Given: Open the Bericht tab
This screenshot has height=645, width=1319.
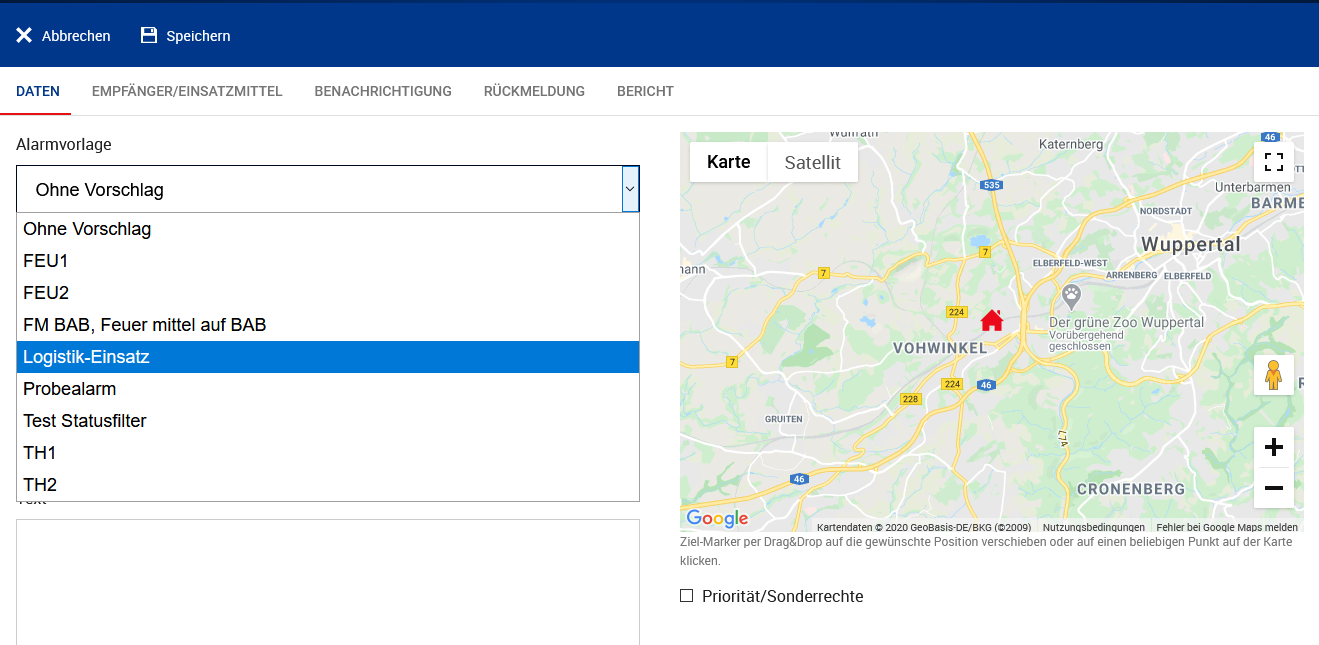Looking at the screenshot, I should tap(645, 91).
